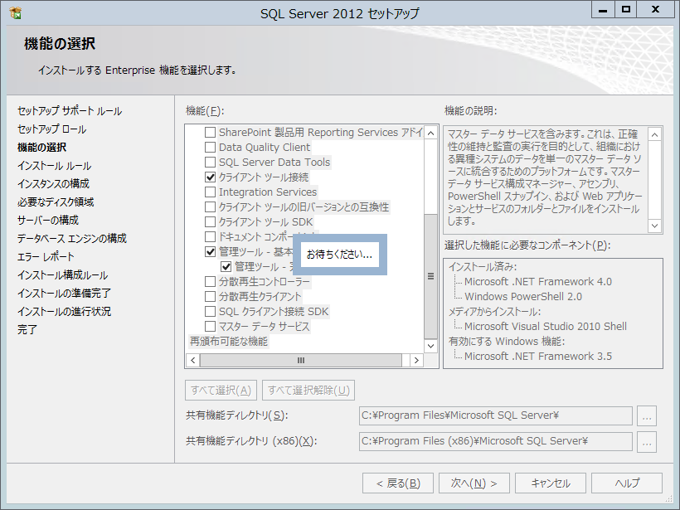
Task: Click すべて選択解除(U) button
Action: point(308,390)
